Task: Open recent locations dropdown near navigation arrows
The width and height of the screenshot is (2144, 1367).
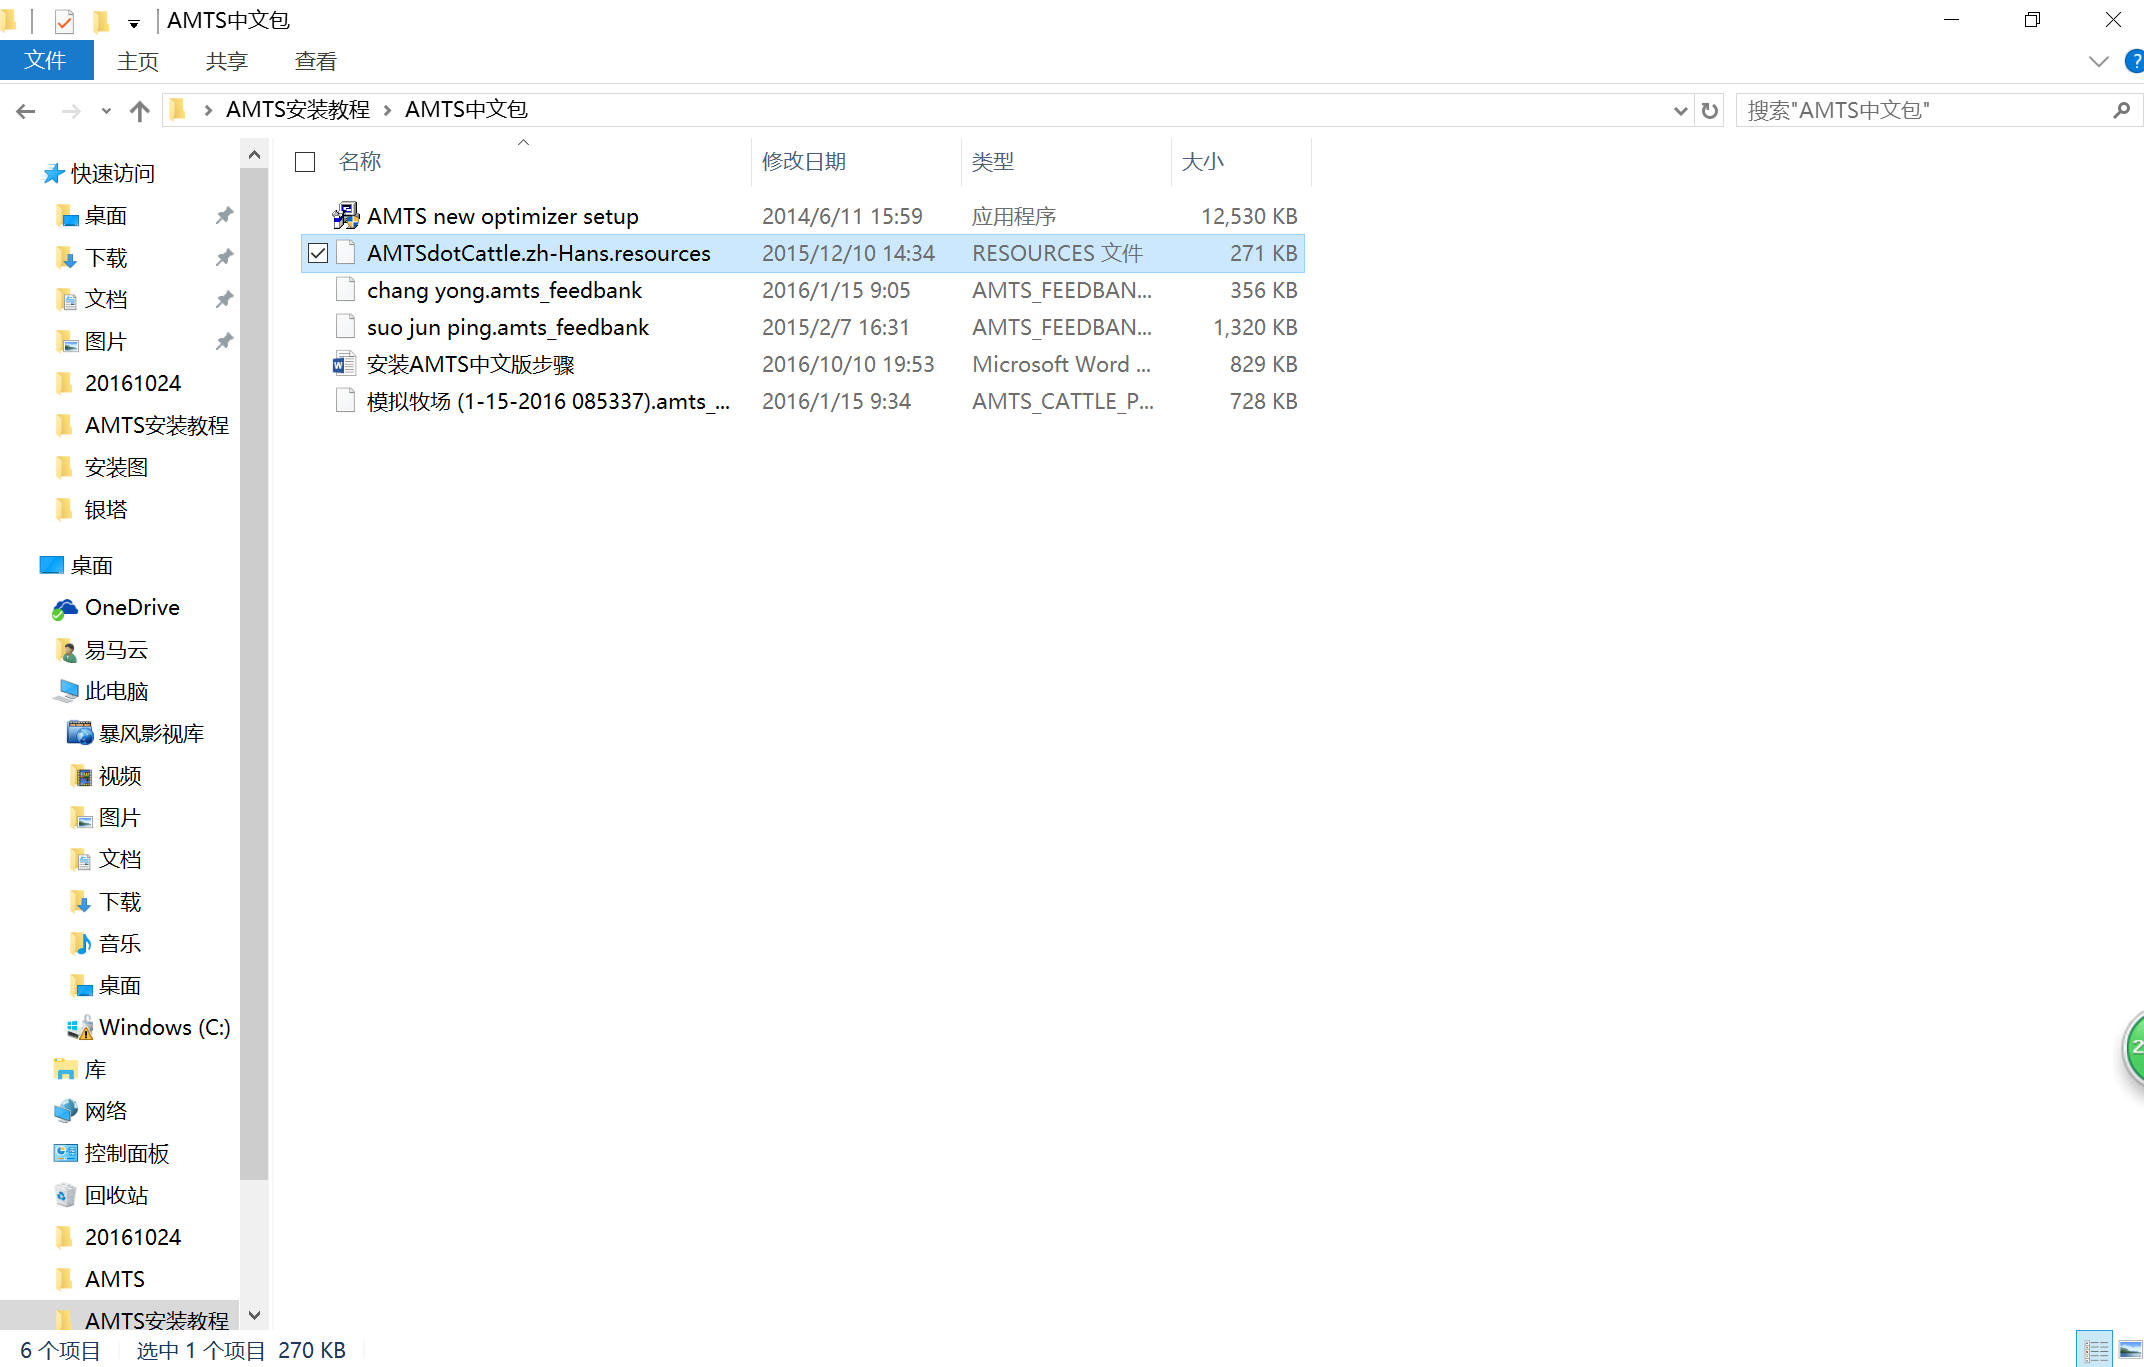Action: point(106,111)
